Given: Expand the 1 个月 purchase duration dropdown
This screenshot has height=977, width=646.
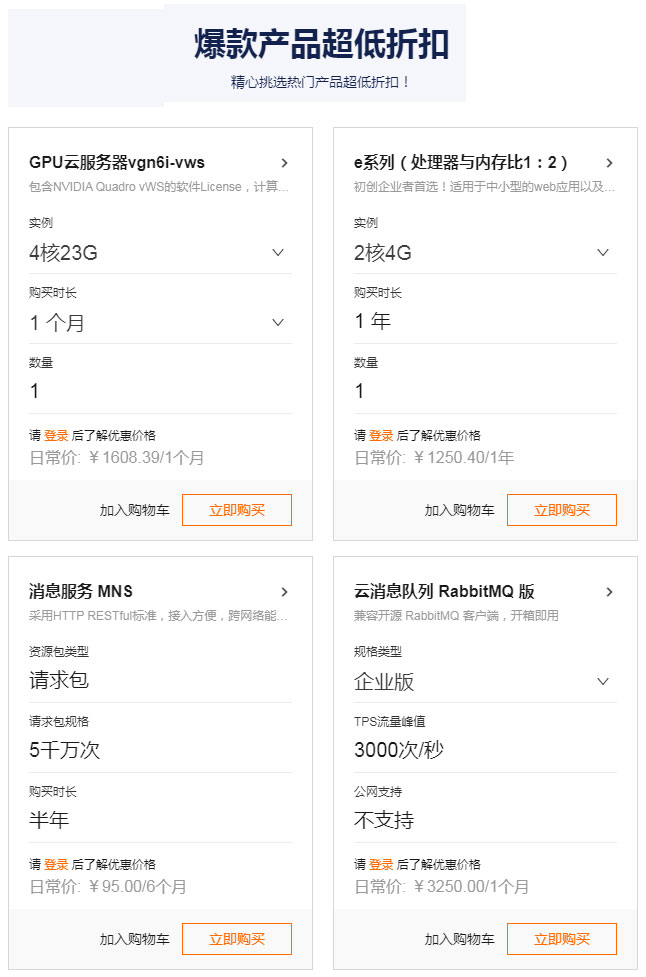Looking at the screenshot, I should click(x=160, y=323).
